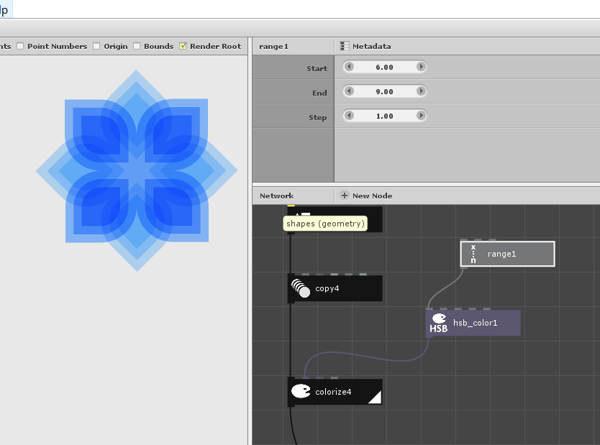Click the End parameter label
The image size is (600, 445).
[x=320, y=93]
